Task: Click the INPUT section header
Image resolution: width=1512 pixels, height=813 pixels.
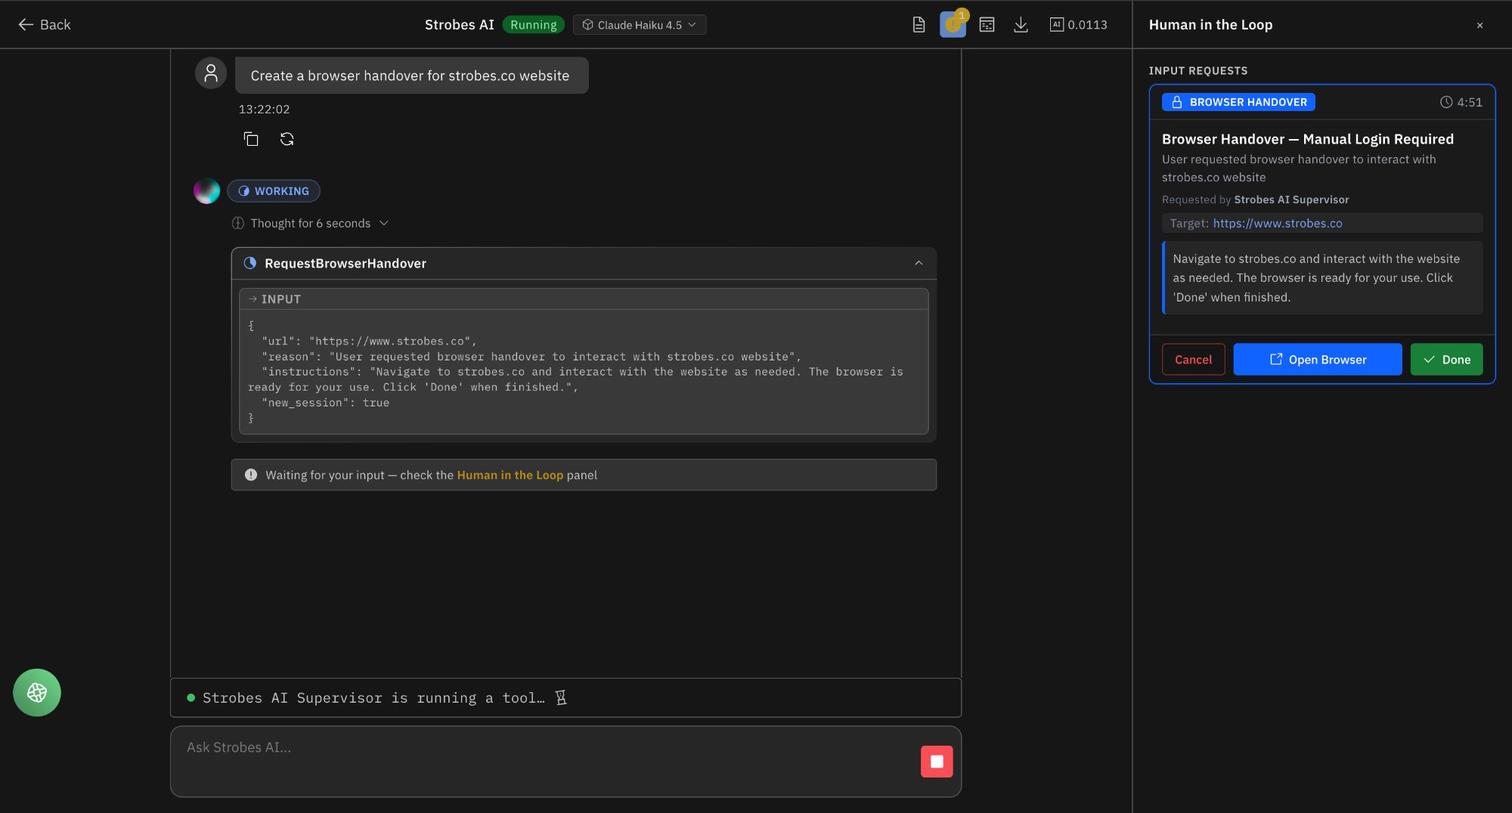Action: tap(584, 299)
